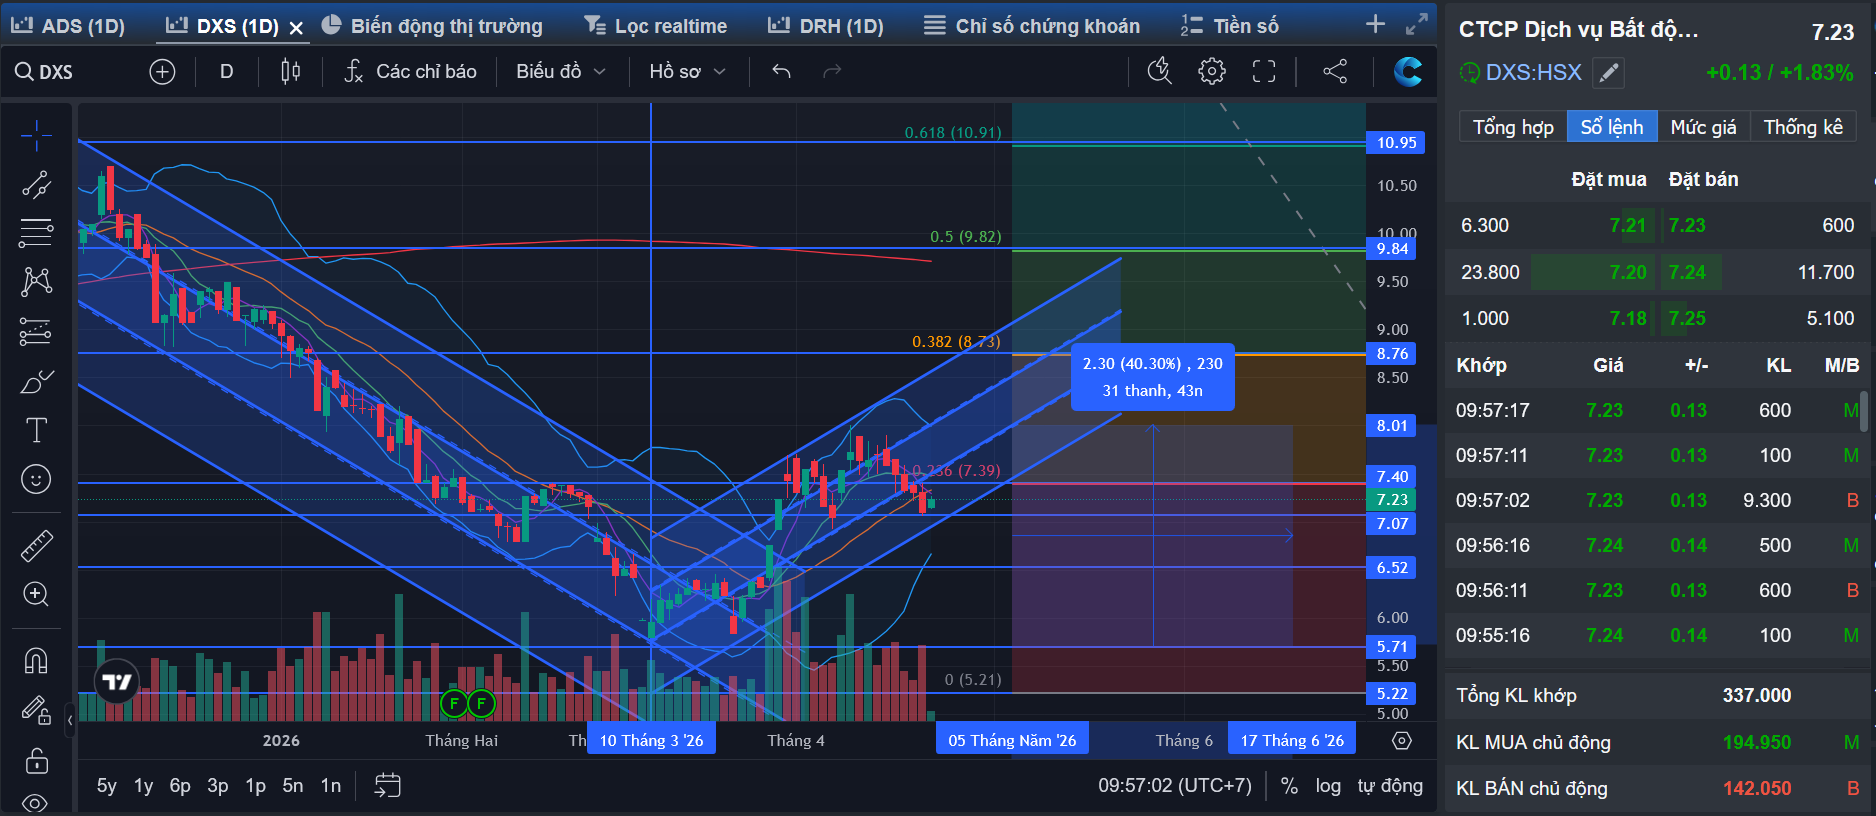Set range to 1y
The width and height of the screenshot is (1876, 816).
[x=143, y=786]
